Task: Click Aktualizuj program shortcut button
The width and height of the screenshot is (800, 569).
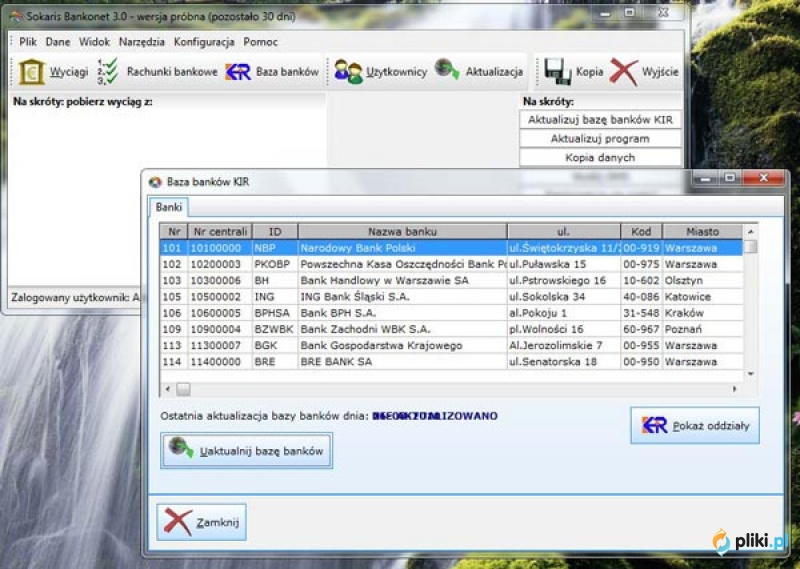Action: [x=600, y=138]
